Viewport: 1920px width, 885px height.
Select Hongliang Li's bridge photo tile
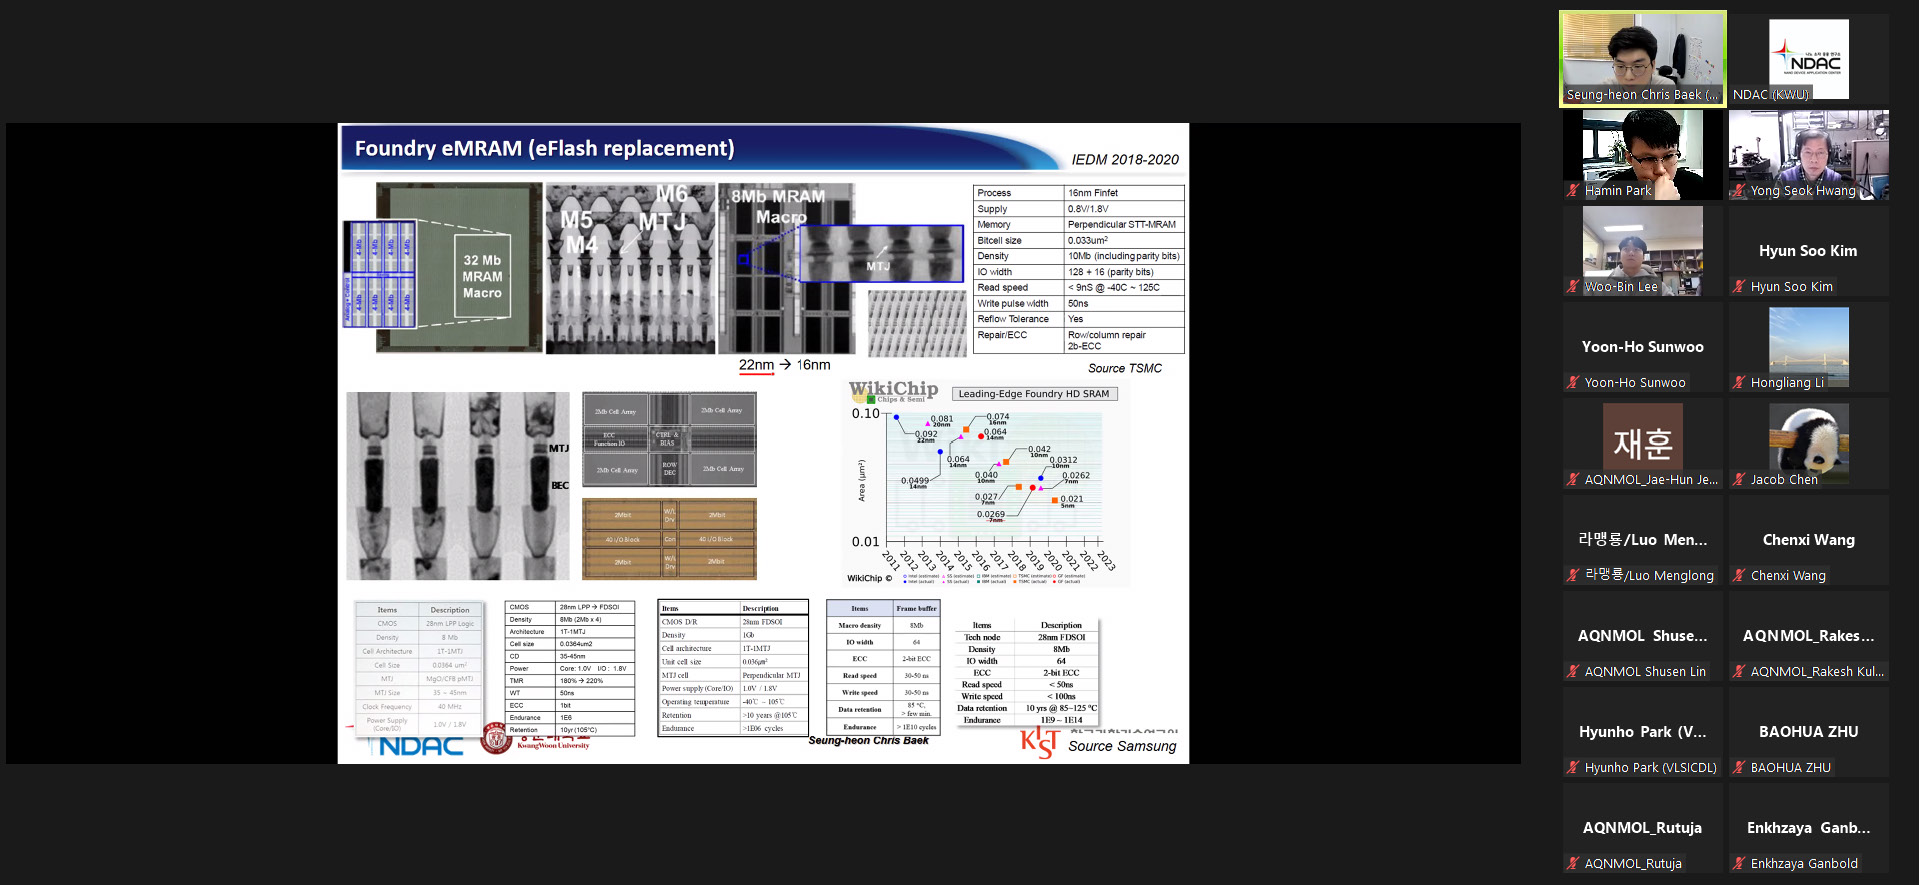pos(1809,347)
